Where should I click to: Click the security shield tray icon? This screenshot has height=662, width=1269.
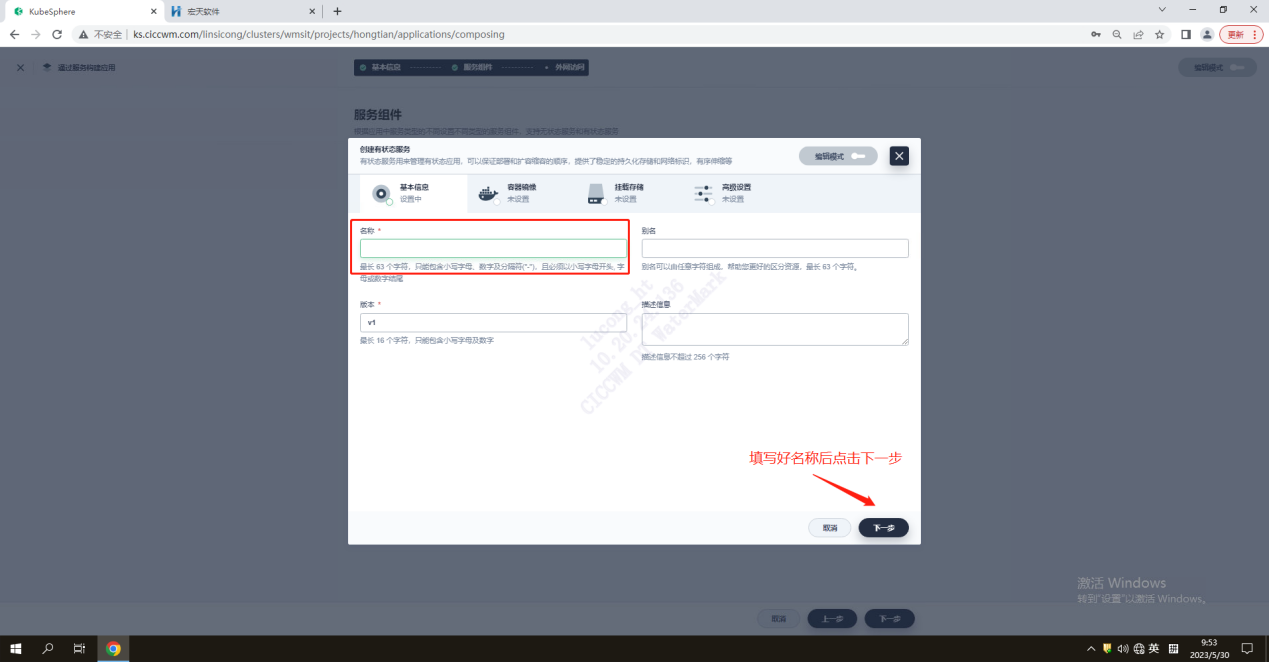point(1107,648)
